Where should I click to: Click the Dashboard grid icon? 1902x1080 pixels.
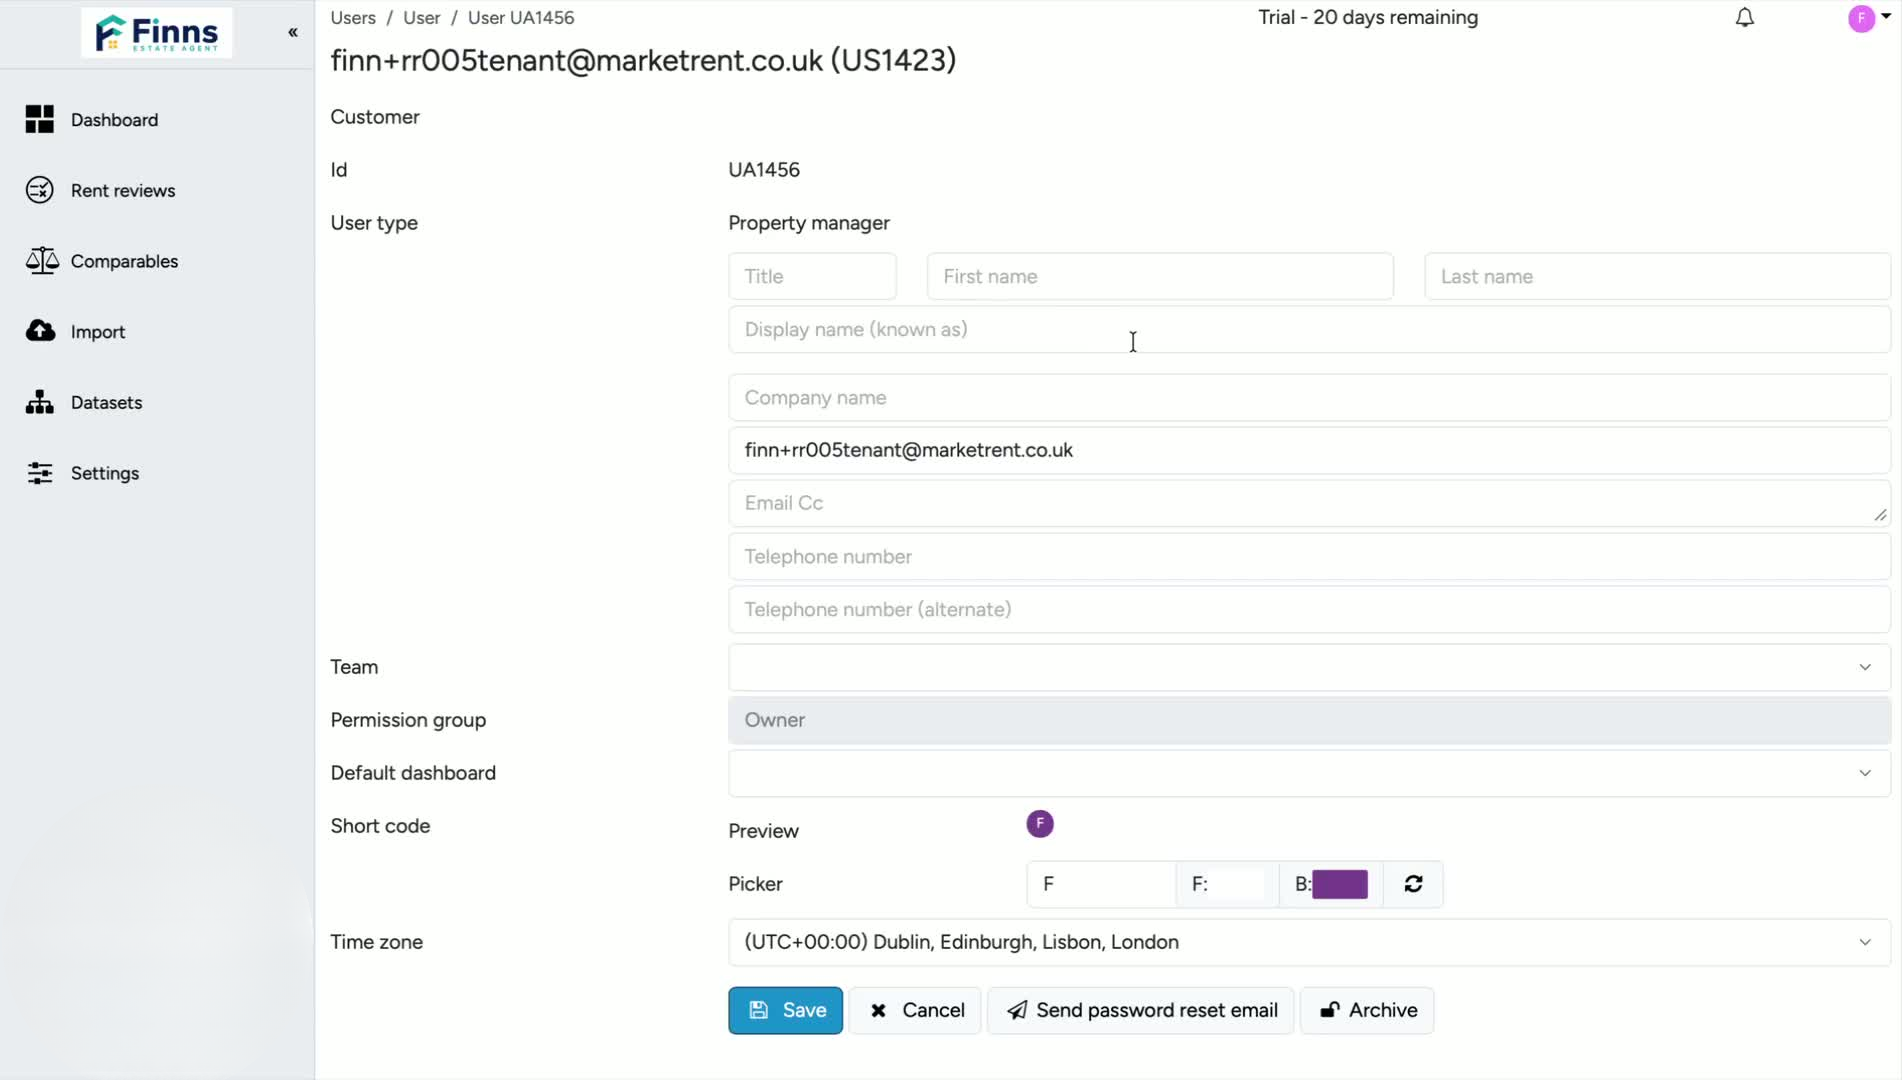pyautogui.click(x=40, y=119)
